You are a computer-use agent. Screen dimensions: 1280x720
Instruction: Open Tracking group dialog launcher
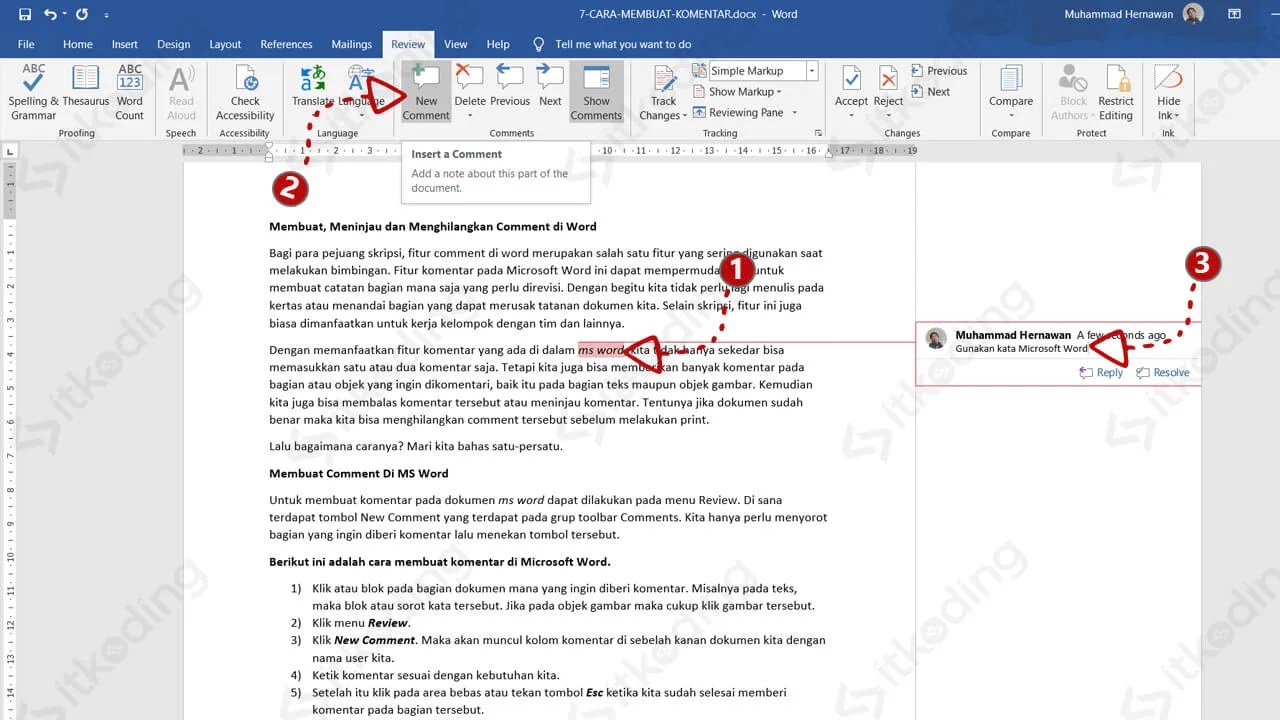(x=819, y=133)
